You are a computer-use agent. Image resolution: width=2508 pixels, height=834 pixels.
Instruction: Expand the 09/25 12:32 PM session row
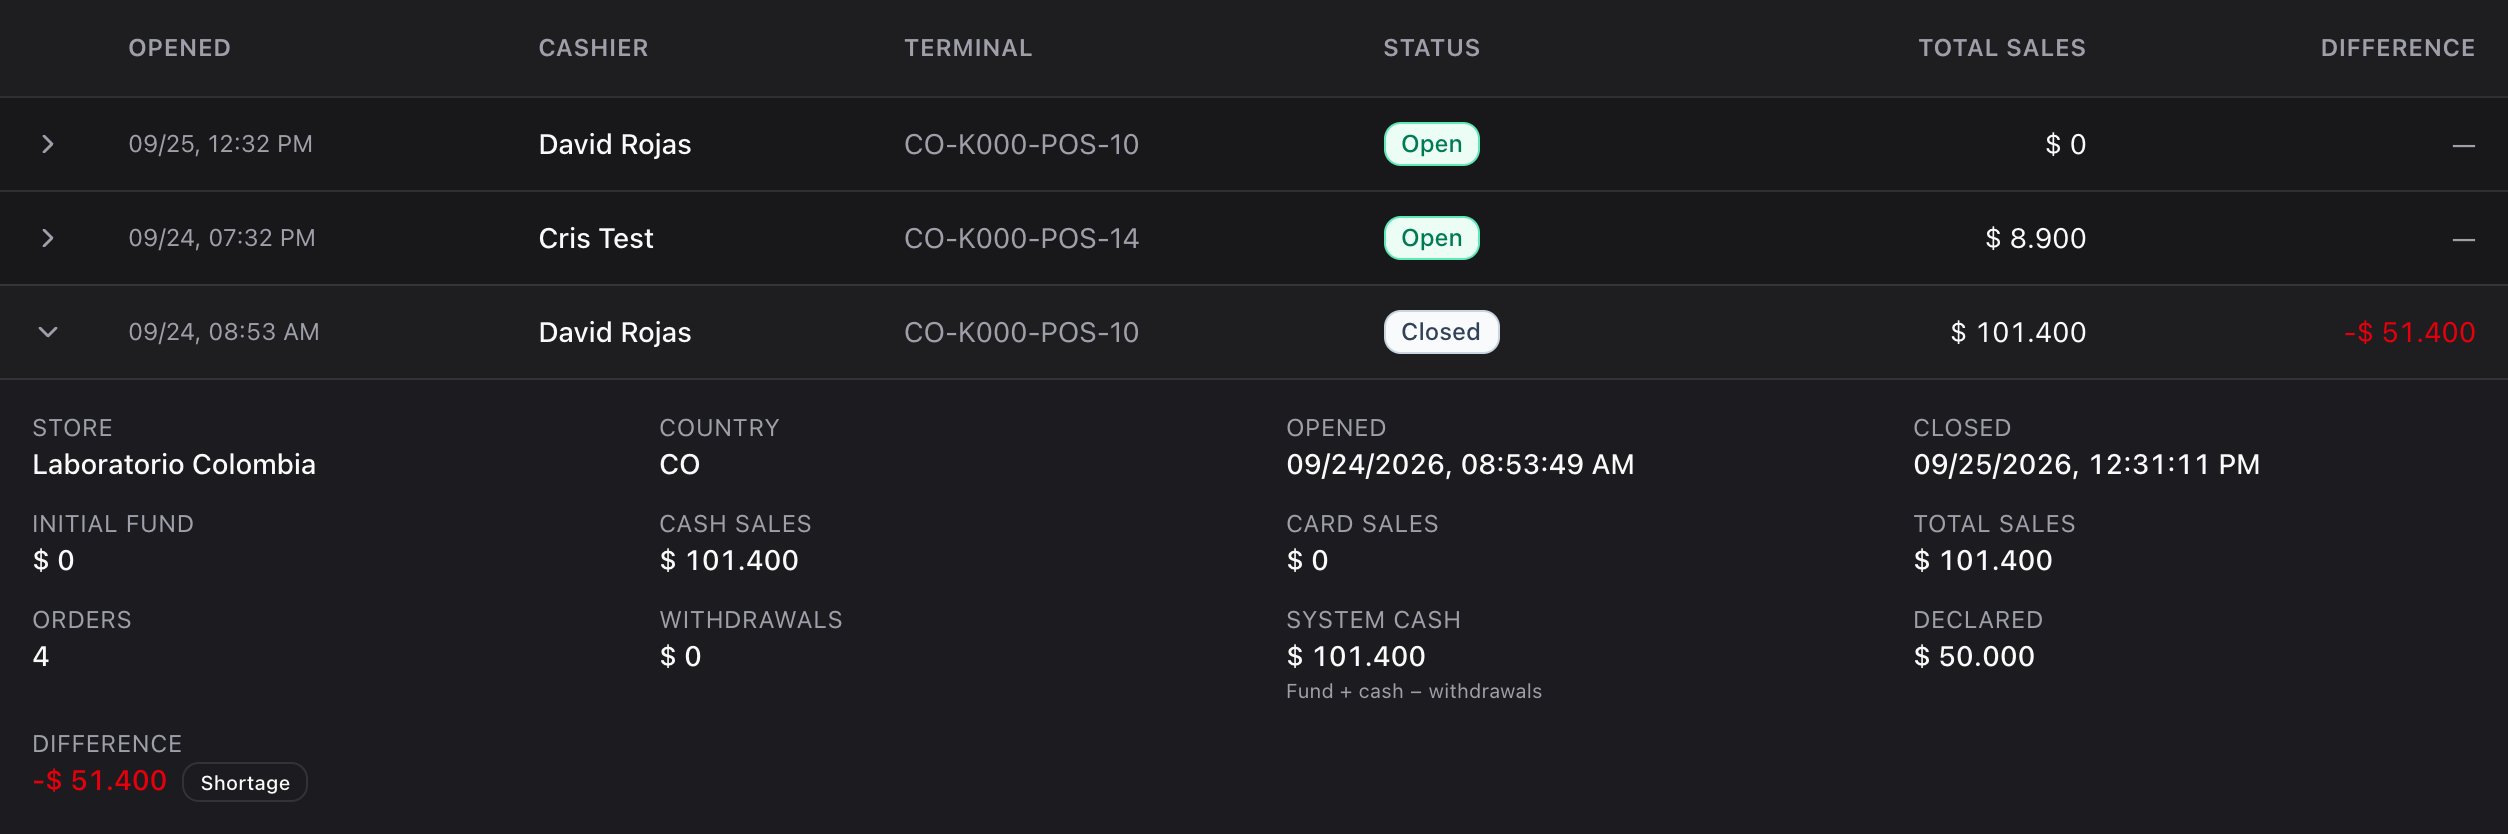[47, 144]
